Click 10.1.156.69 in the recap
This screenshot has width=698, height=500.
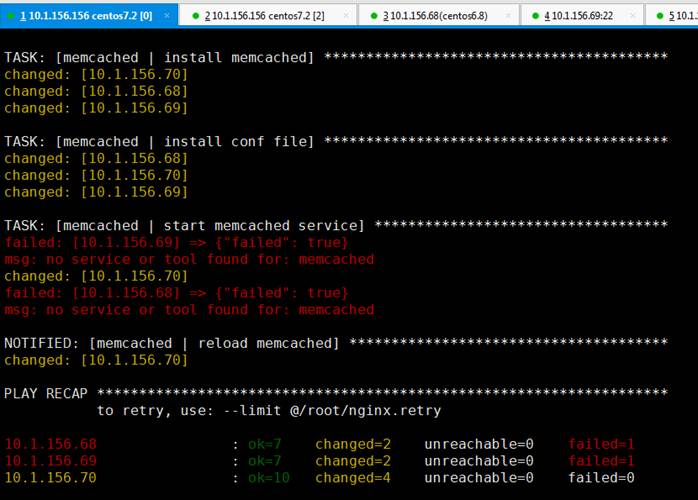pos(50,461)
